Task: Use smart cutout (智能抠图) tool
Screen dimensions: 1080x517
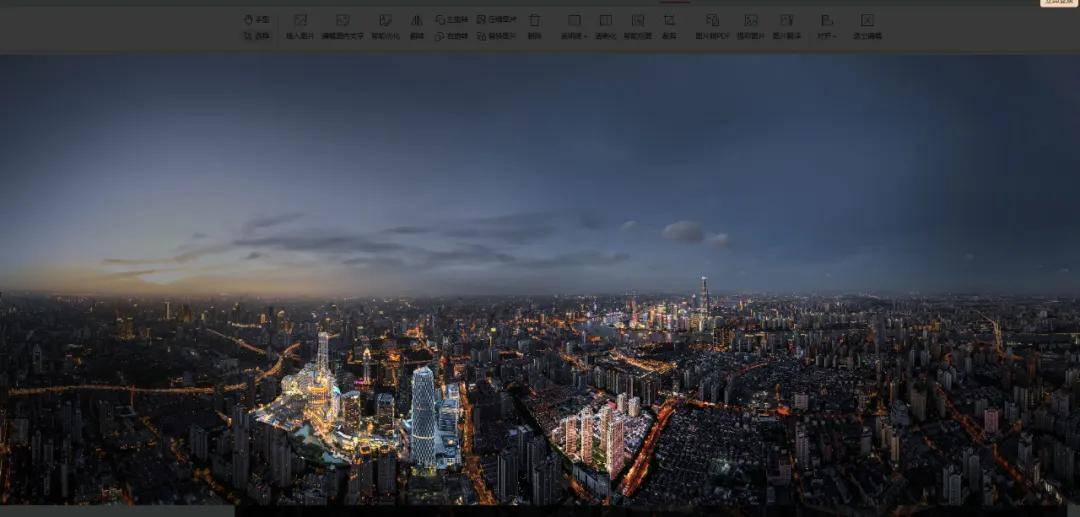Action: pos(637,26)
